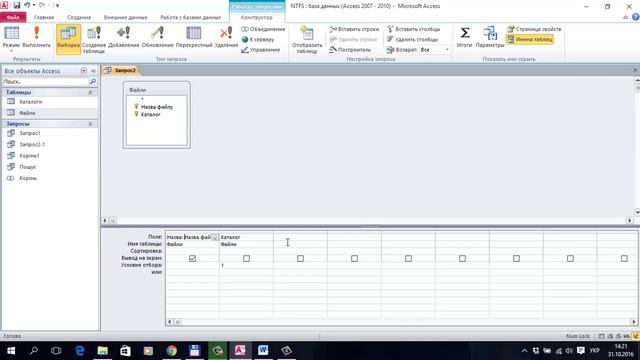Image resolution: width=640 pixels, height=360 pixels.
Task: Choose the Удаление query type
Action: click(226, 38)
